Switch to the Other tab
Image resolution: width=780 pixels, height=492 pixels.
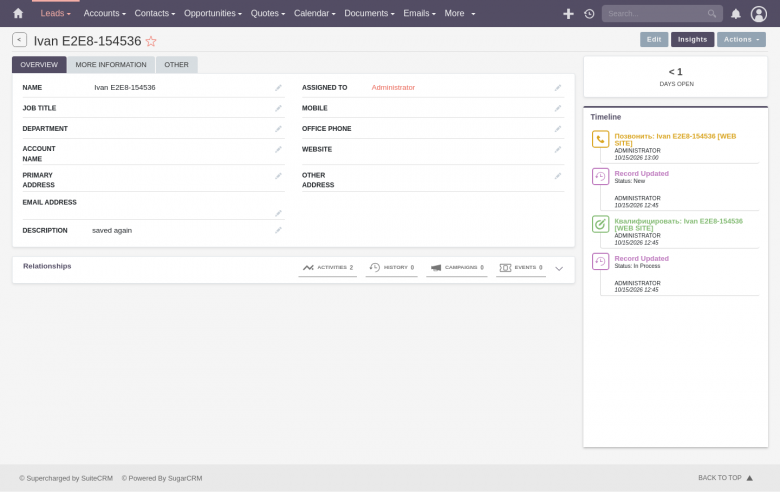[177, 65]
